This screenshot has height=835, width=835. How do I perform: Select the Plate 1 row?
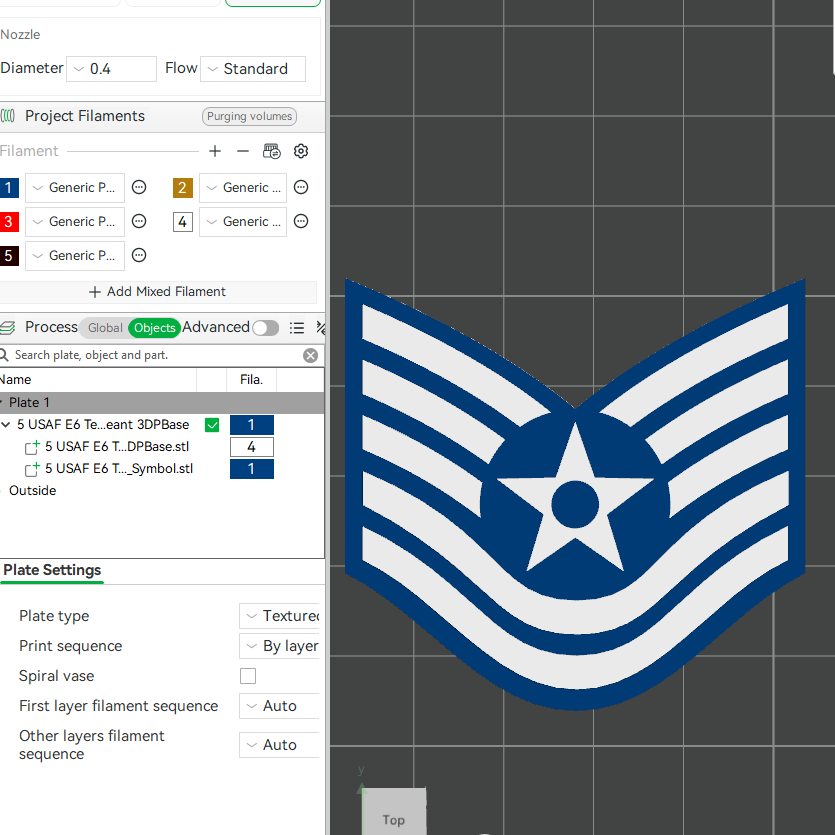[x=162, y=403]
